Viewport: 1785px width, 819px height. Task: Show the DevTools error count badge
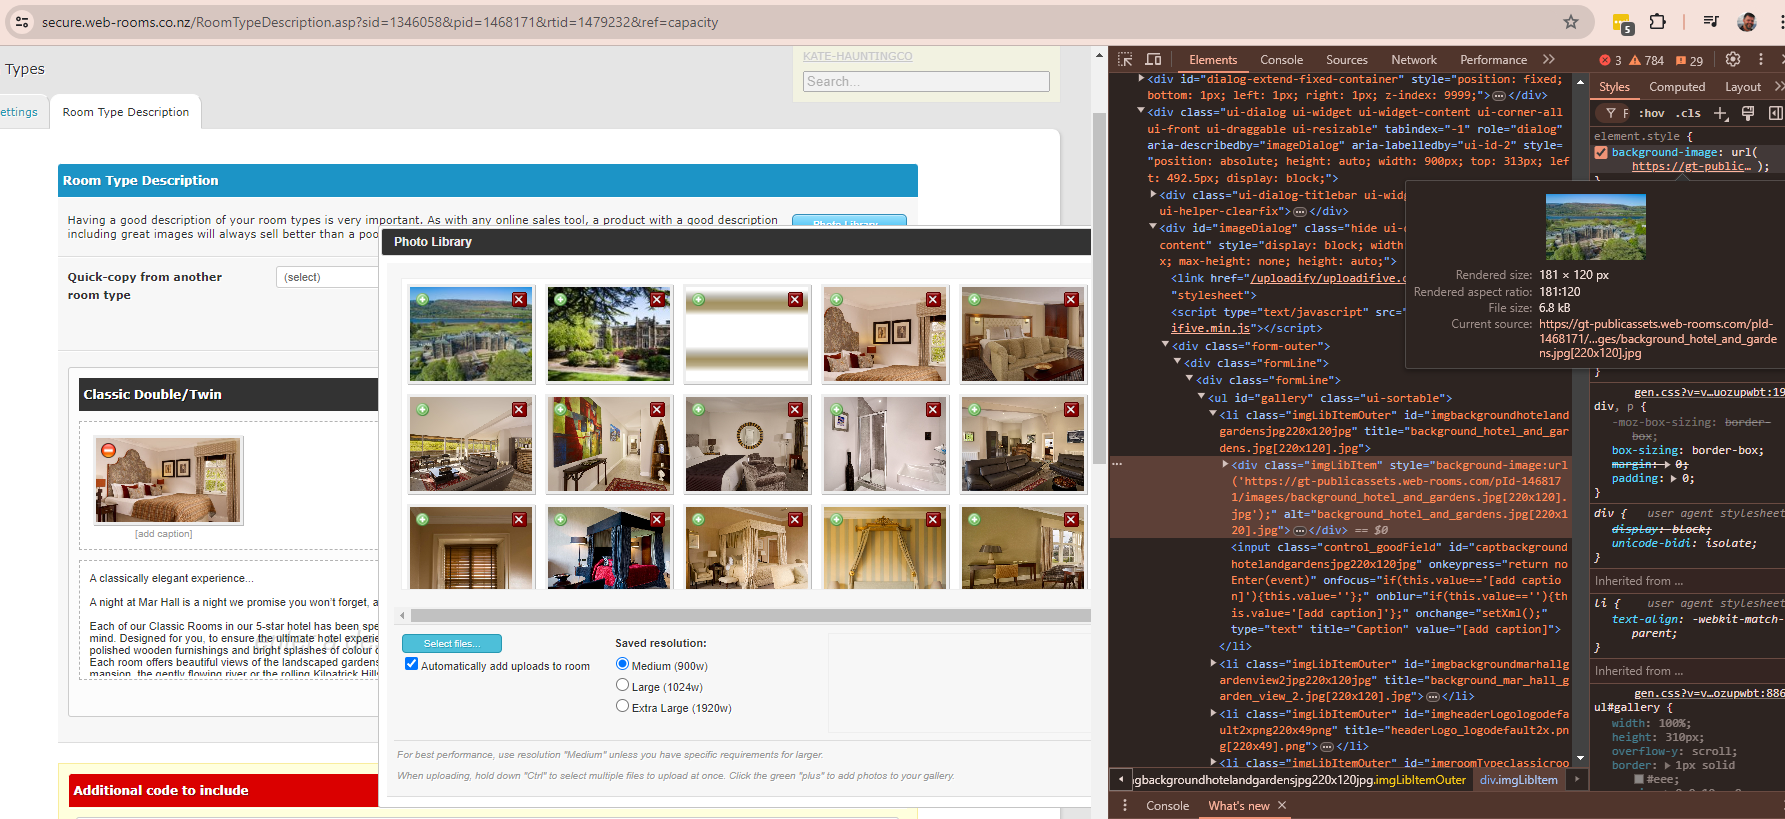point(1610,60)
